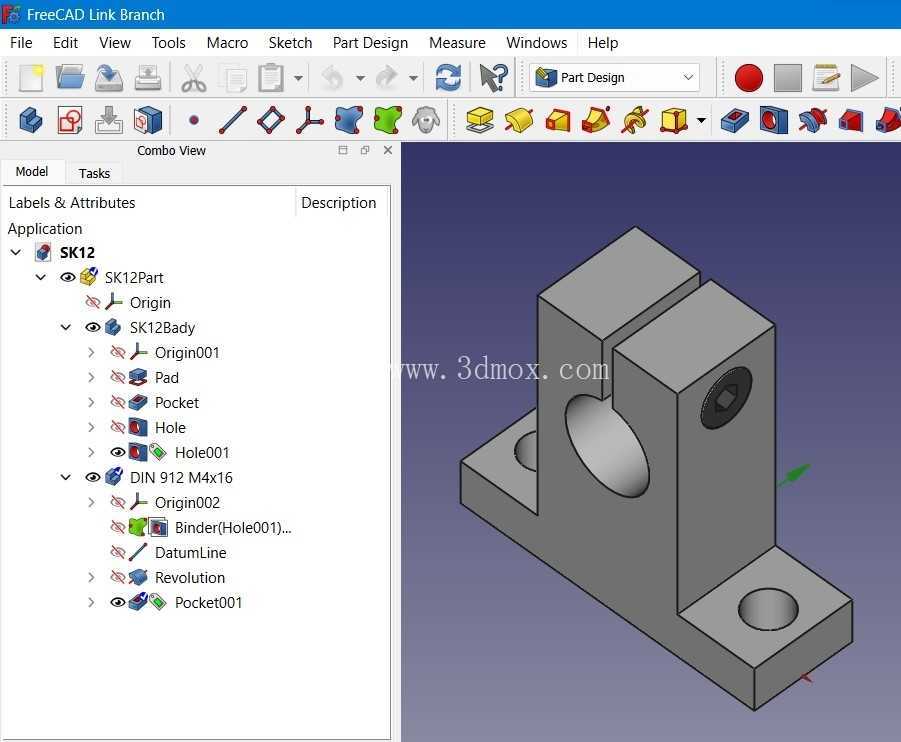Float the Combo View panel

click(x=365, y=150)
